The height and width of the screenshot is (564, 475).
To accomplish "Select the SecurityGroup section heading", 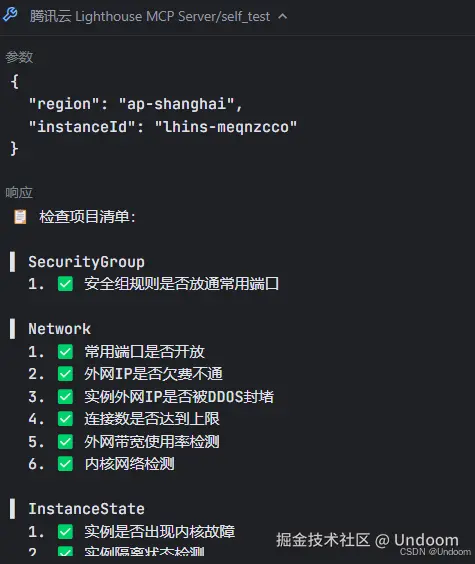I will (x=86, y=262).
